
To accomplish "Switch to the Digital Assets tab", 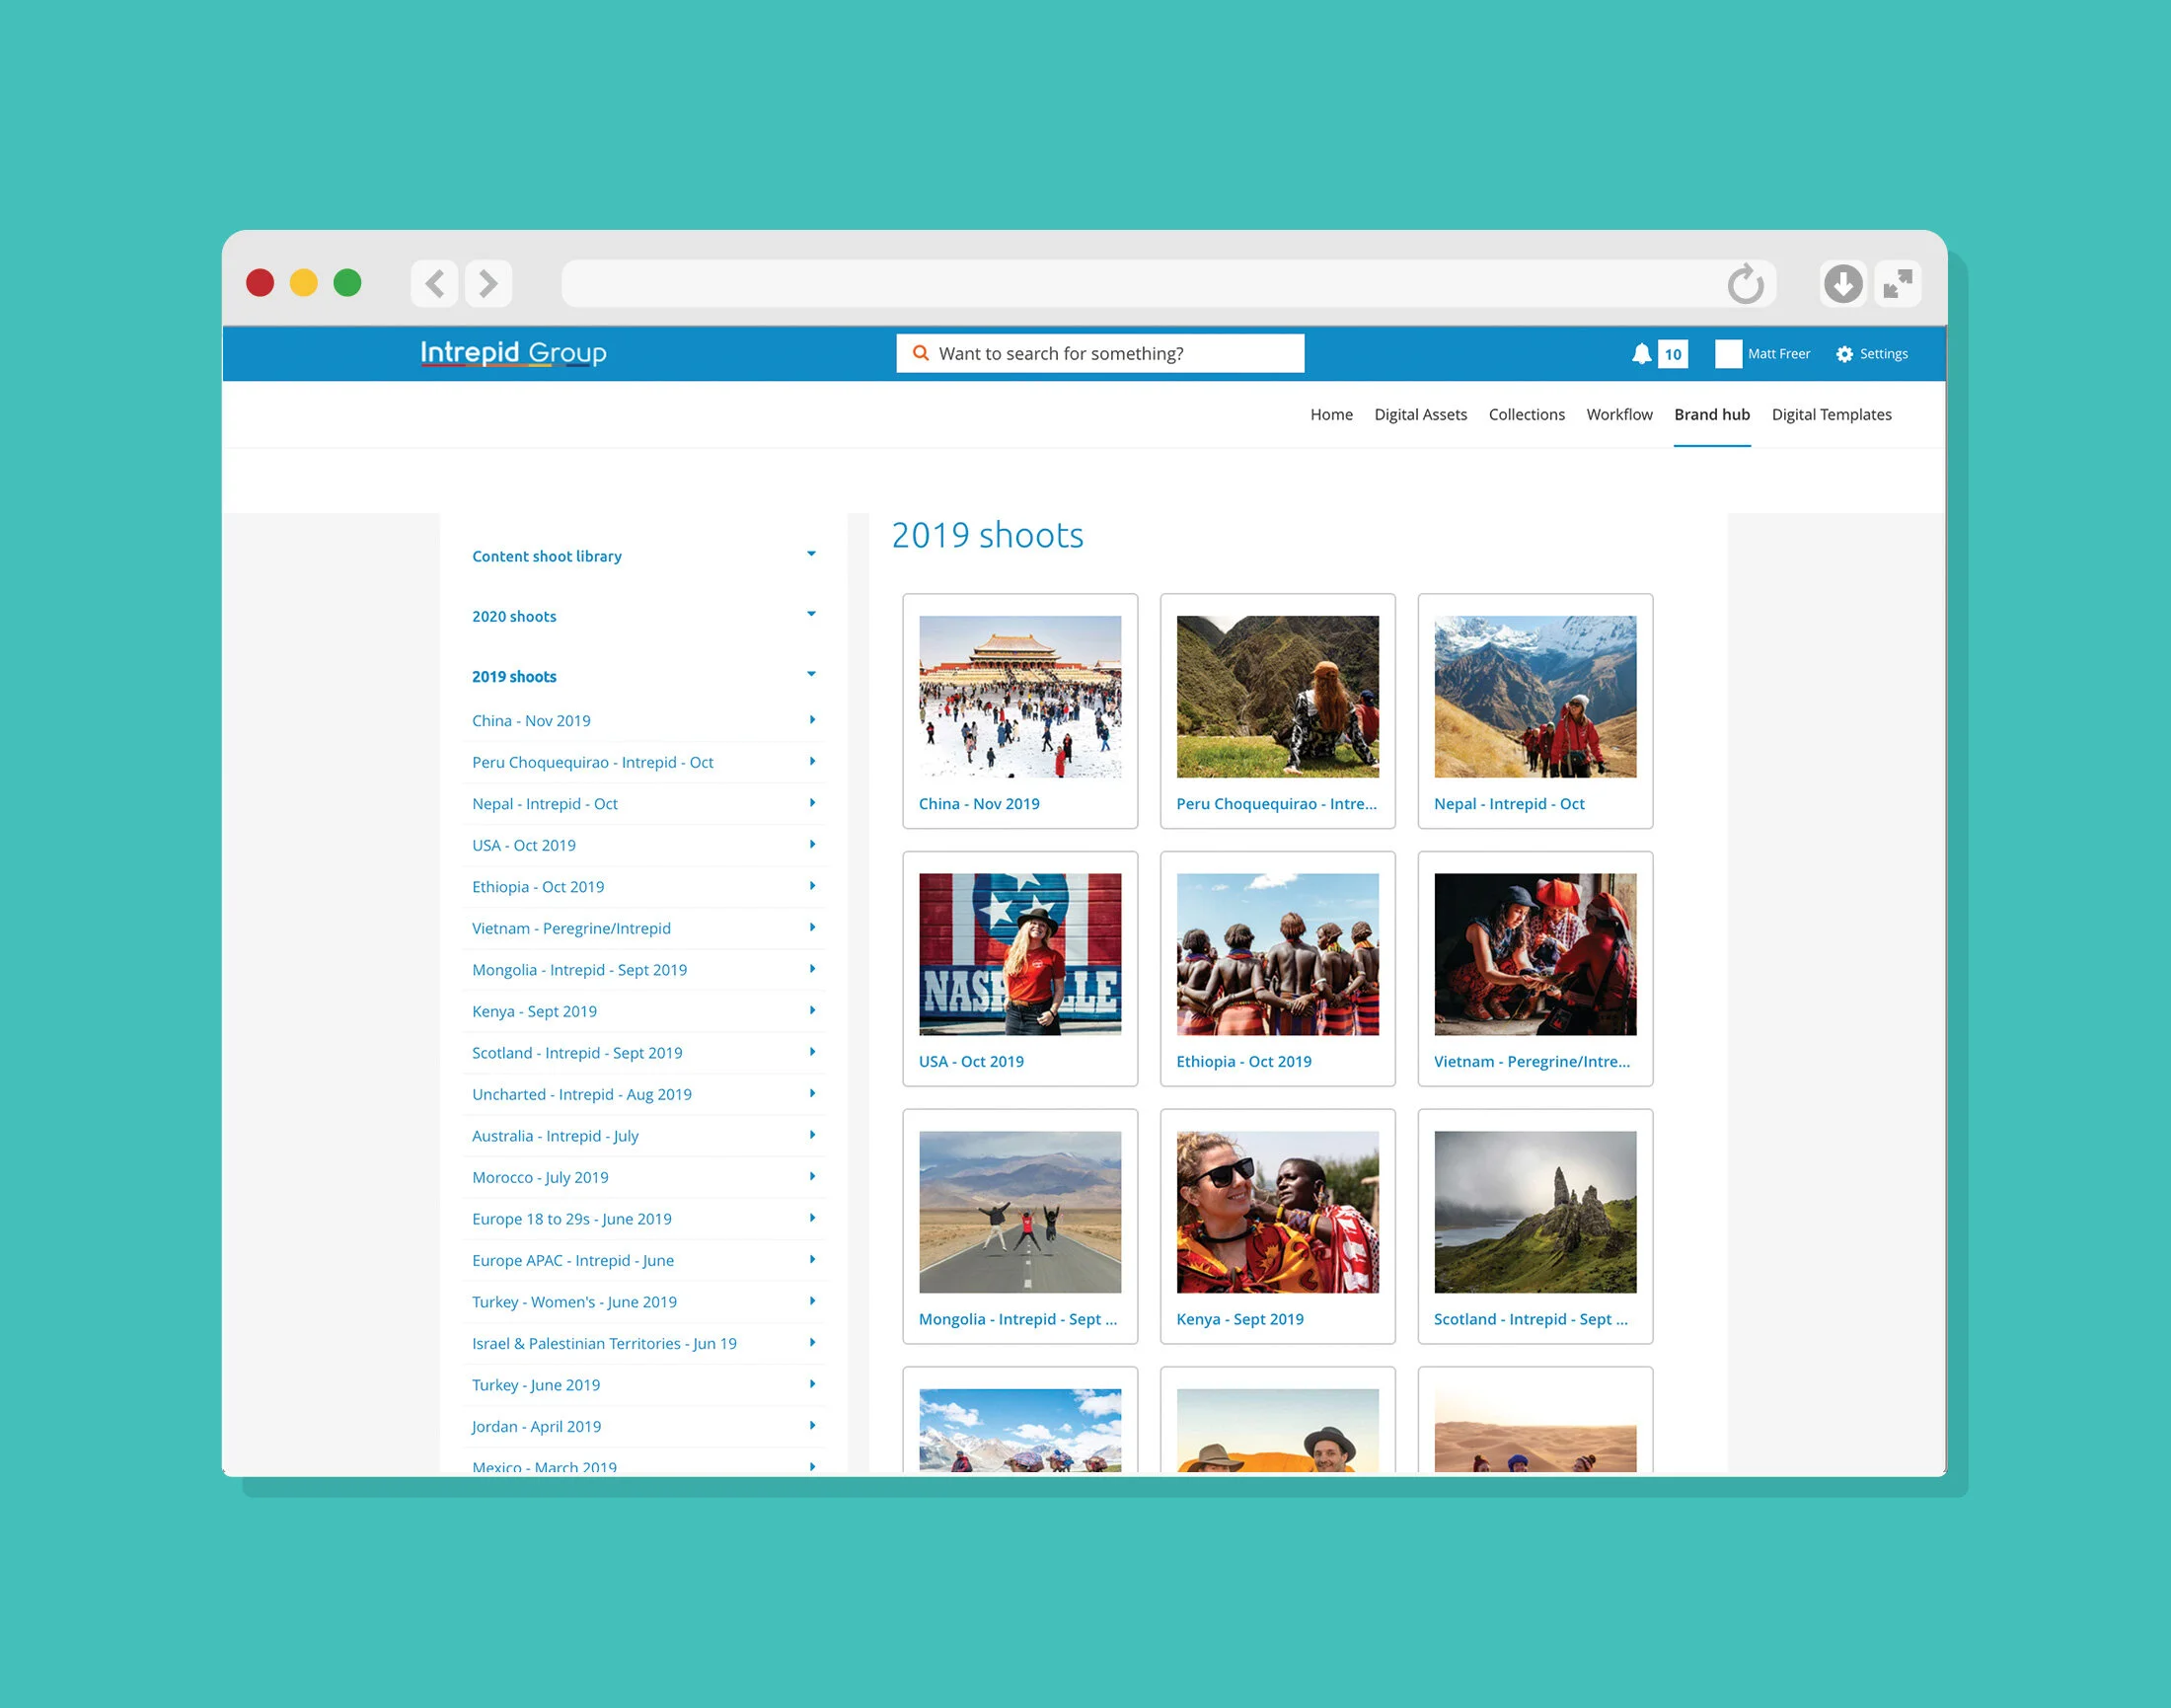I will point(1420,414).
